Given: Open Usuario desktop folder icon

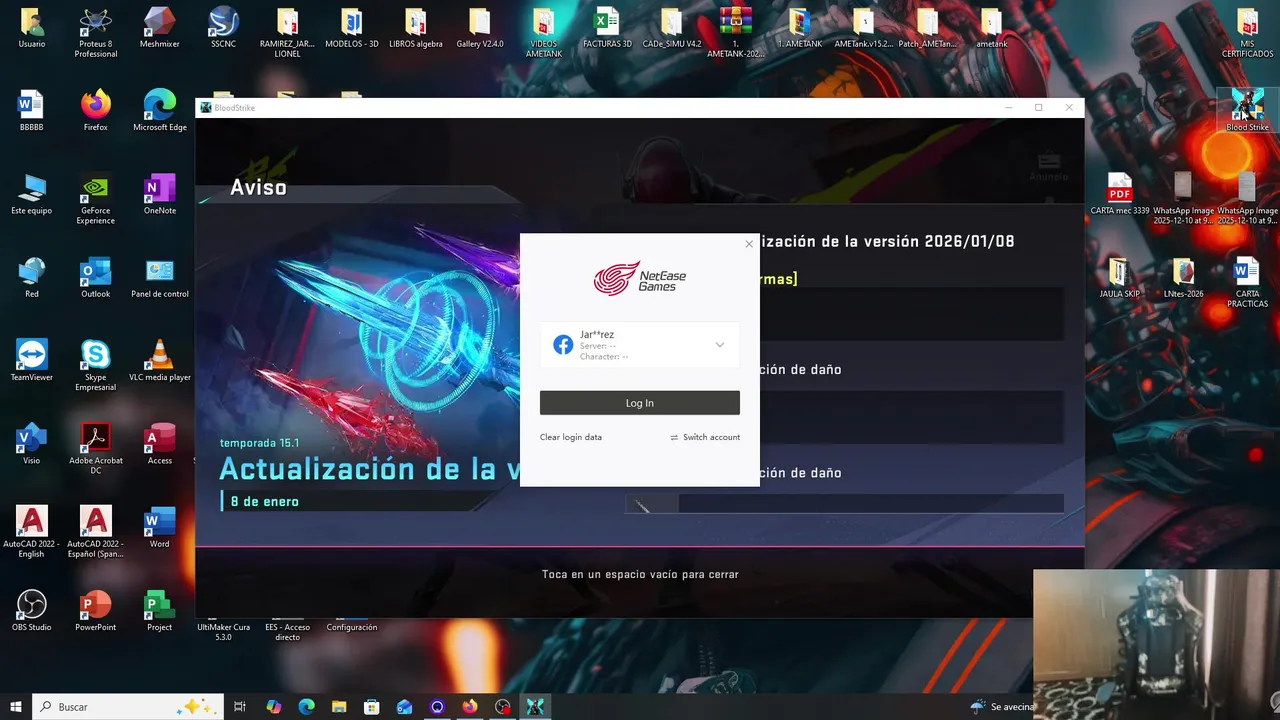Looking at the screenshot, I should tap(32, 28).
